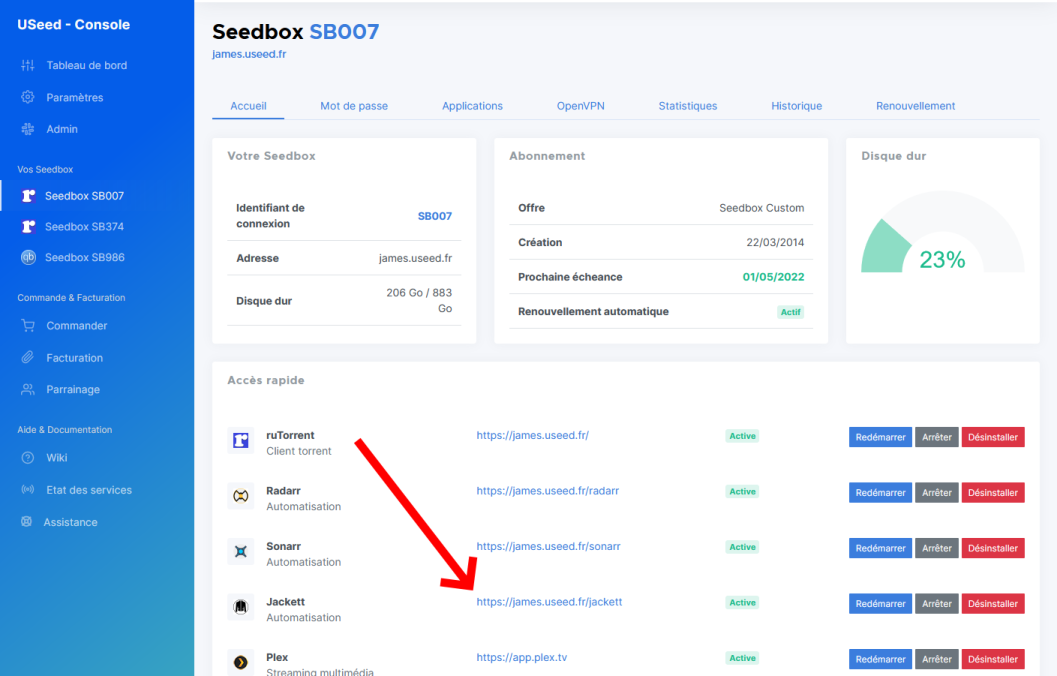Image resolution: width=1057 pixels, height=676 pixels.
Task: Click the Radarr app icon
Action: tap(241, 496)
